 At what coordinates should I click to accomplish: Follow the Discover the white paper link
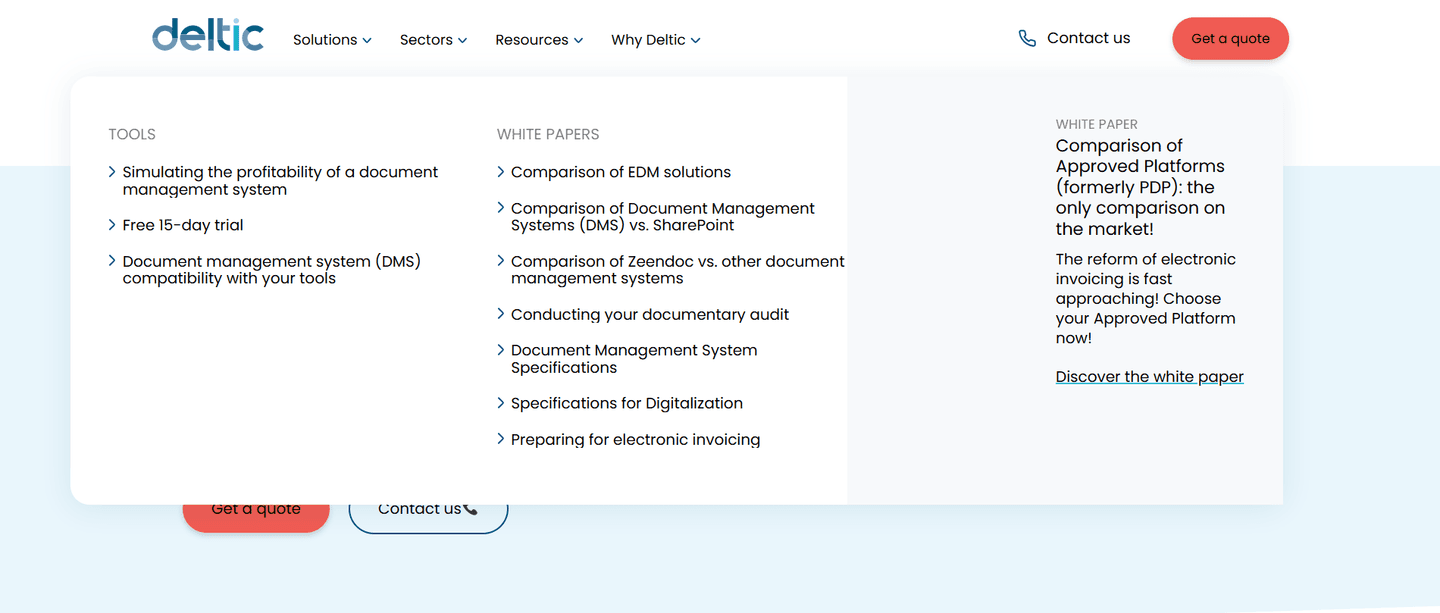pyautogui.click(x=1150, y=377)
